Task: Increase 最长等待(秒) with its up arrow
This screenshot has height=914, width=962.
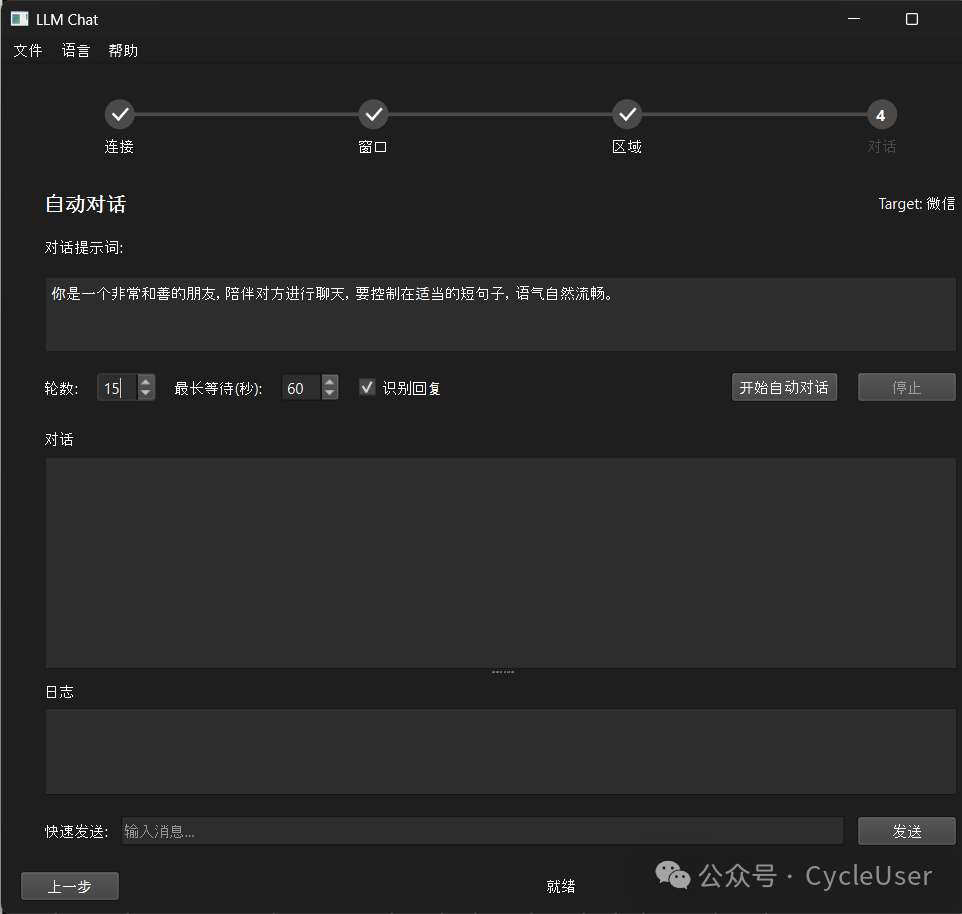Action: tap(330, 382)
